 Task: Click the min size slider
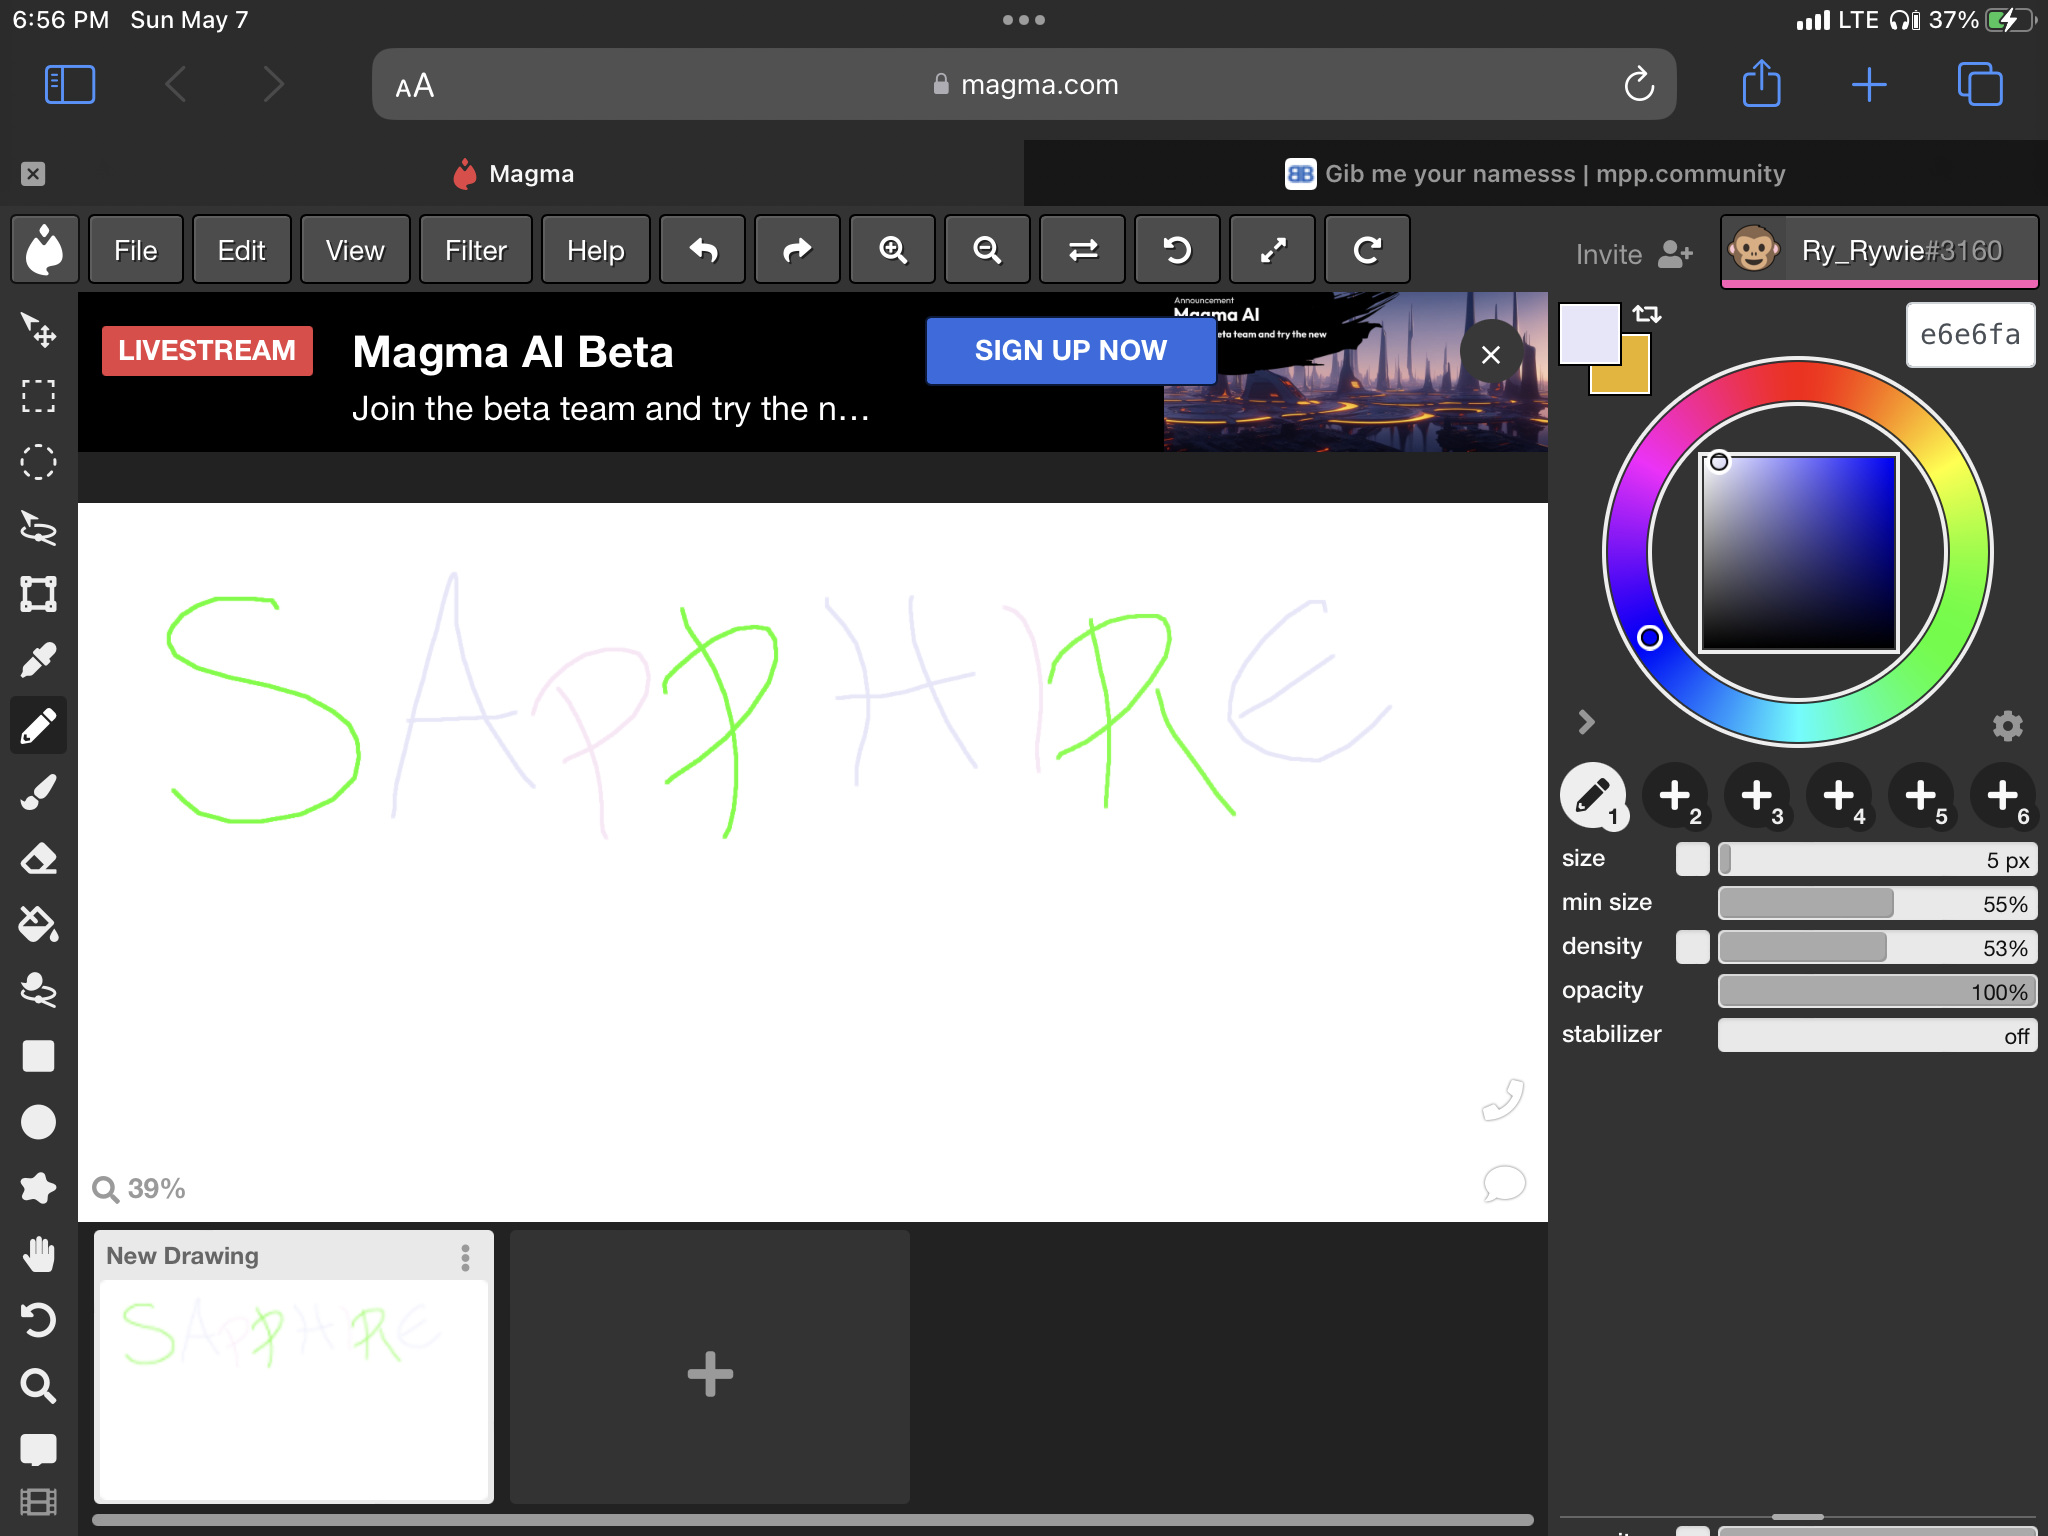click(1877, 903)
